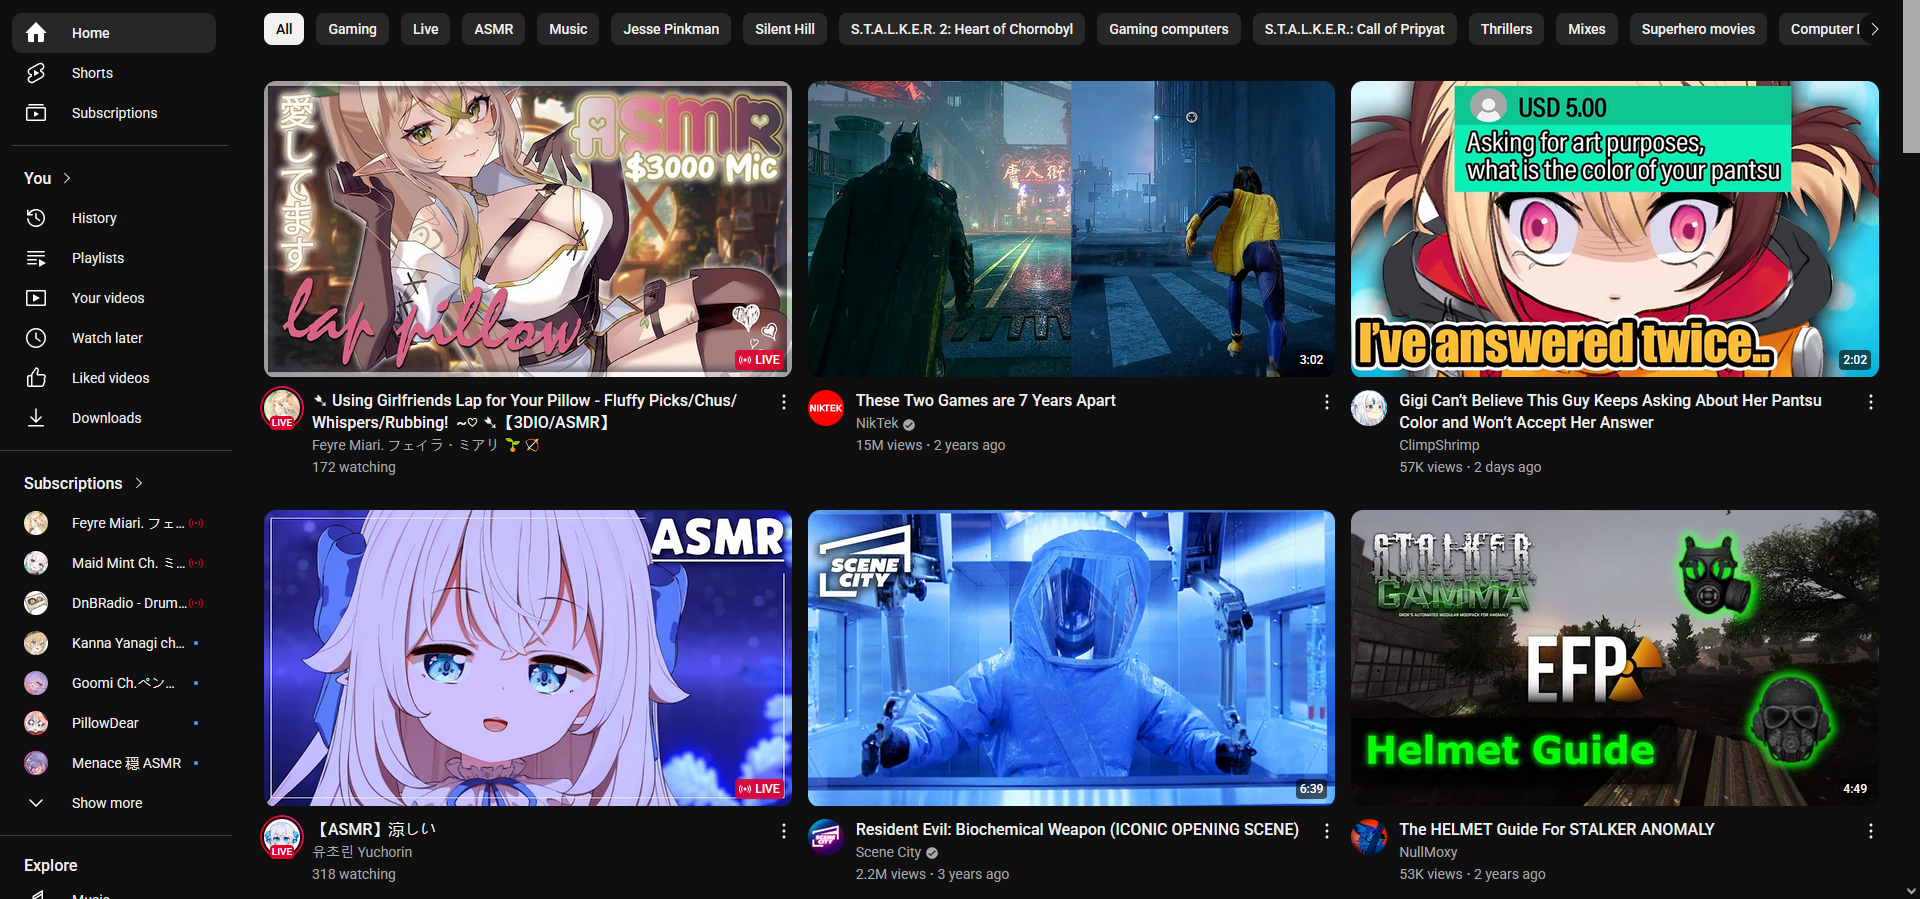Open Scene City channel avatar beside video
Screen dimensions: 1920x899
[x=826, y=837]
